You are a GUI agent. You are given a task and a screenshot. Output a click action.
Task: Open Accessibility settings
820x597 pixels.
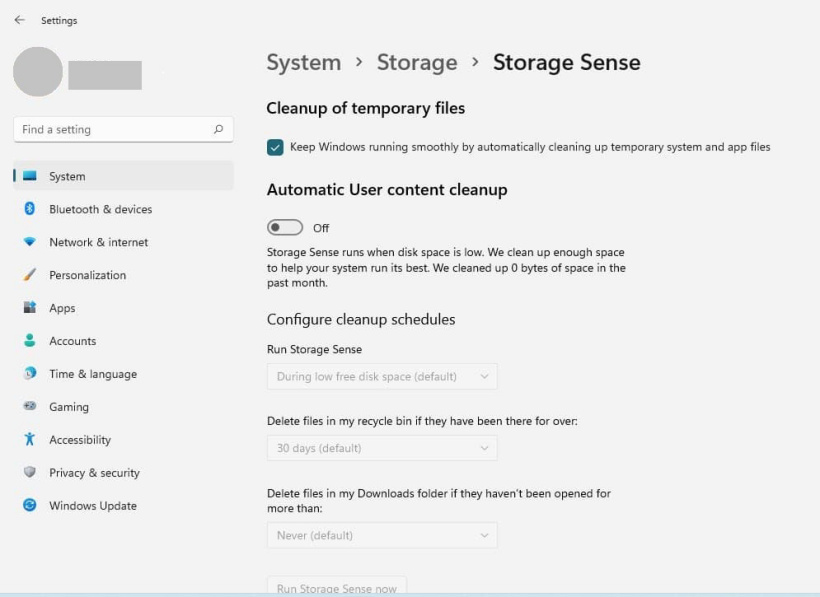123,439
